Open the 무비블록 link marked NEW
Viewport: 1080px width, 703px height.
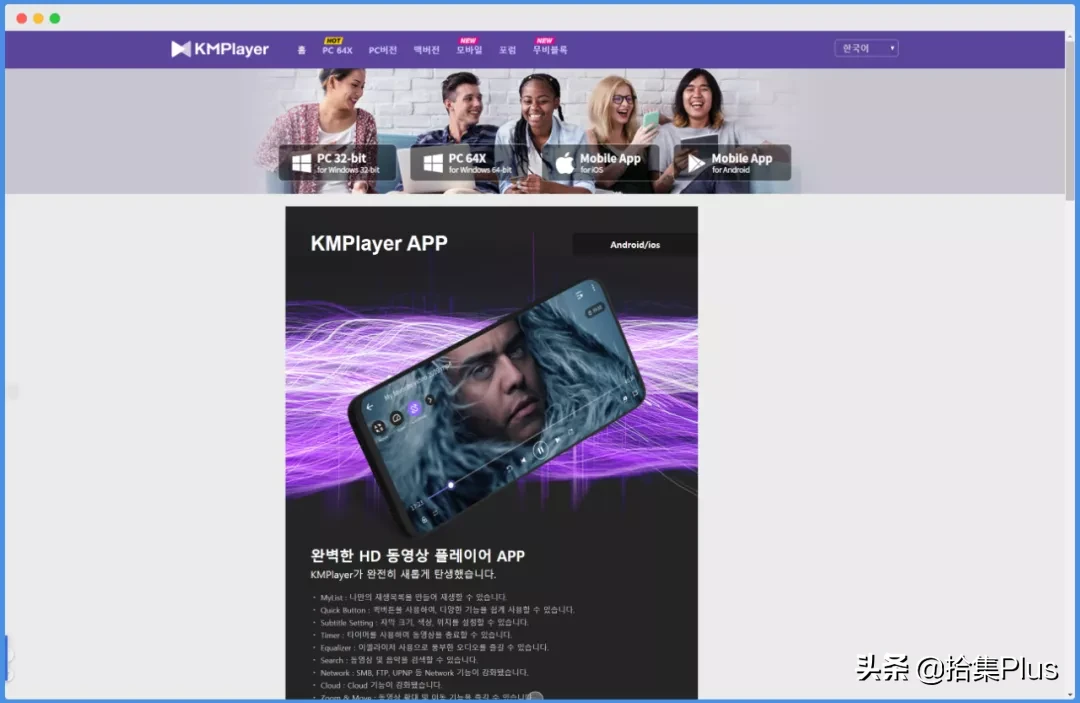click(x=552, y=50)
